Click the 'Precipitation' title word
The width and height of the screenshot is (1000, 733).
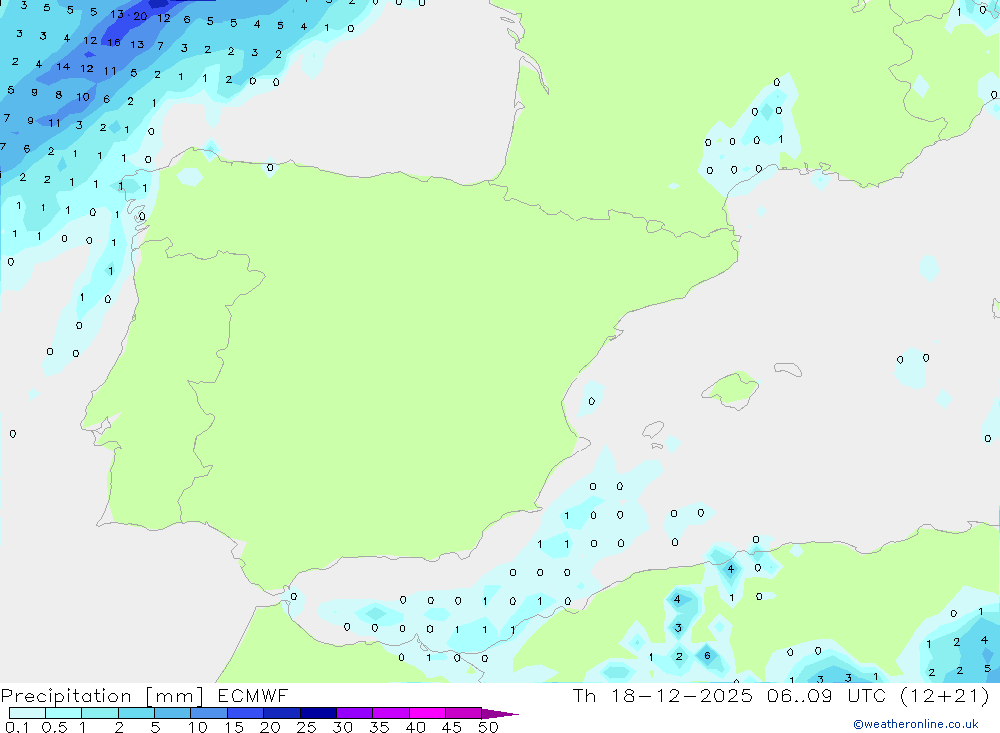[66, 696]
